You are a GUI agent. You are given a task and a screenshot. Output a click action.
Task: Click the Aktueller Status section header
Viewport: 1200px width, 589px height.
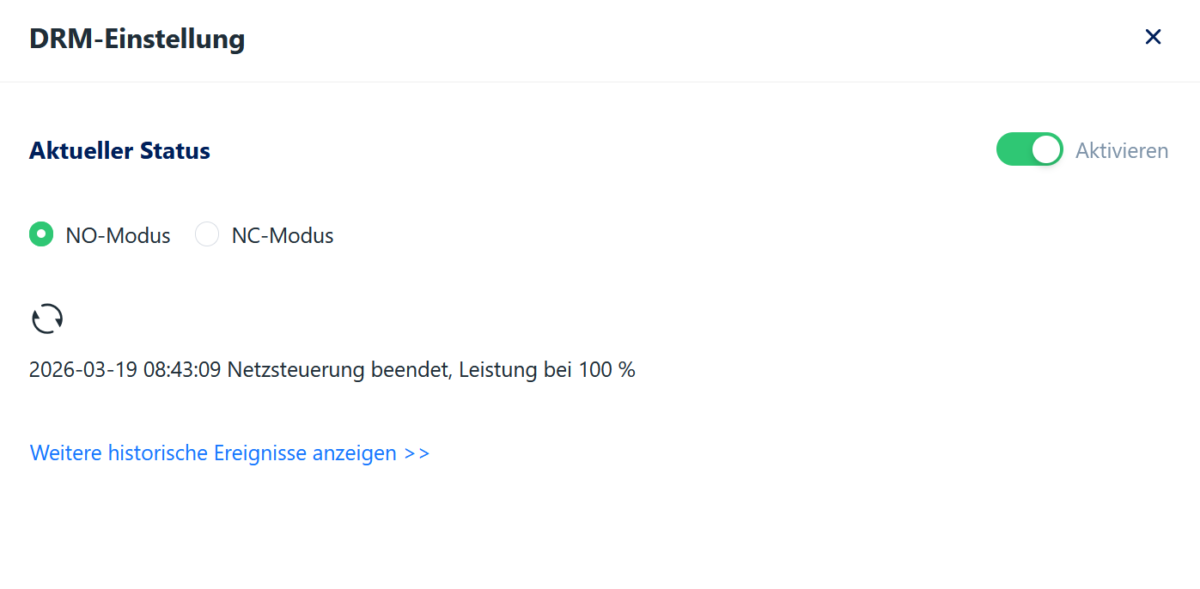click(x=119, y=150)
